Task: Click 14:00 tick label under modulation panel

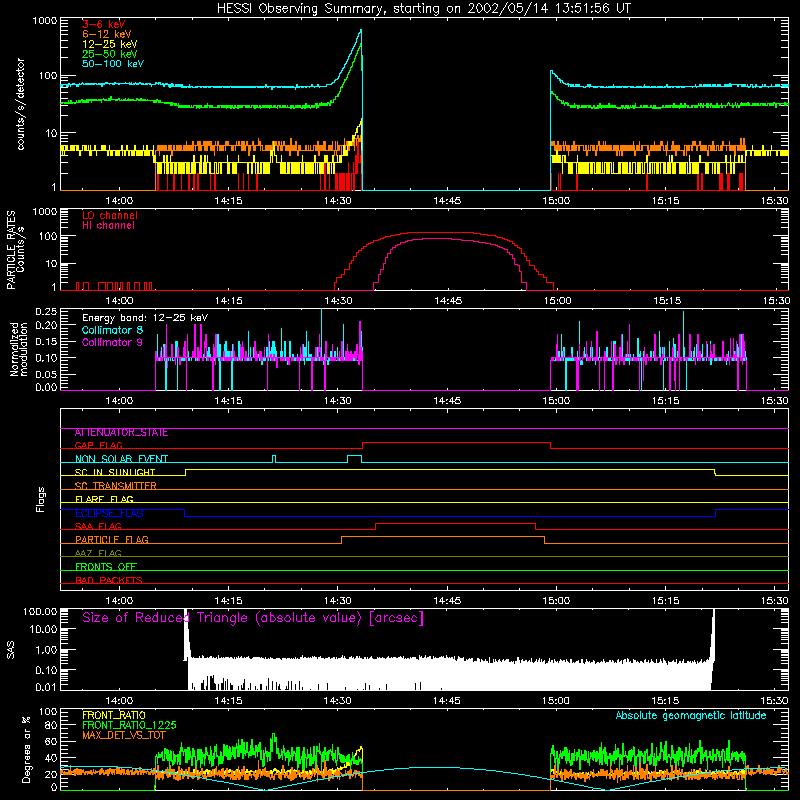Action: pyautogui.click(x=119, y=401)
